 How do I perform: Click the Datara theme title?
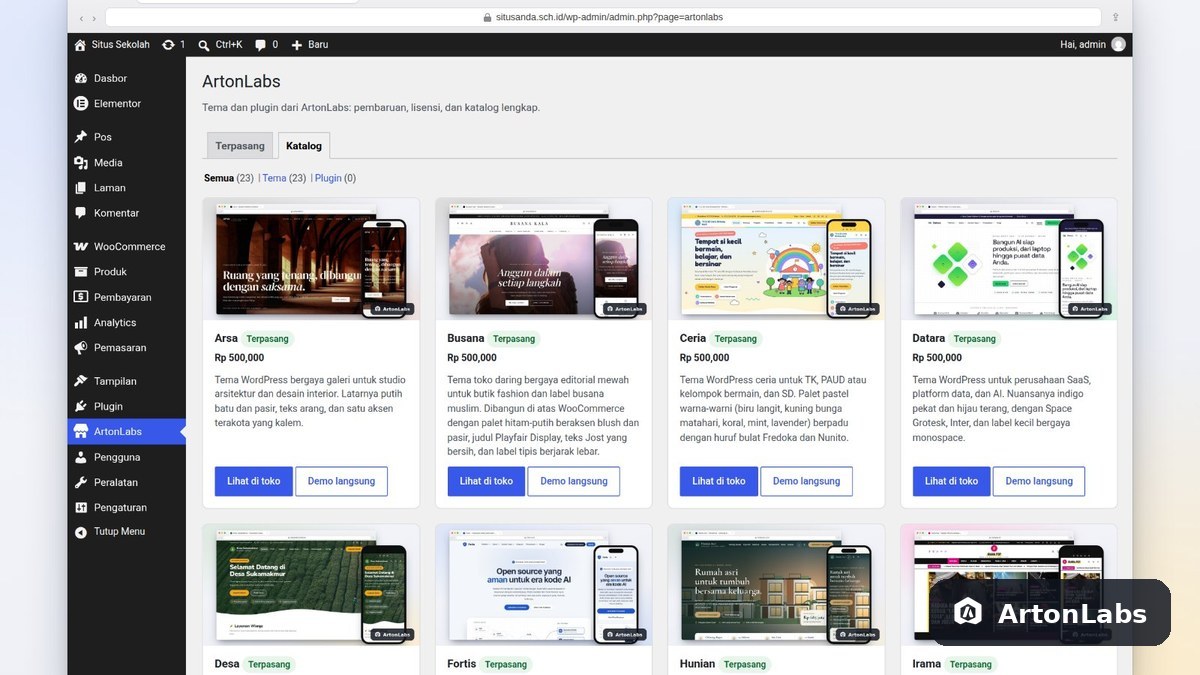(x=929, y=338)
